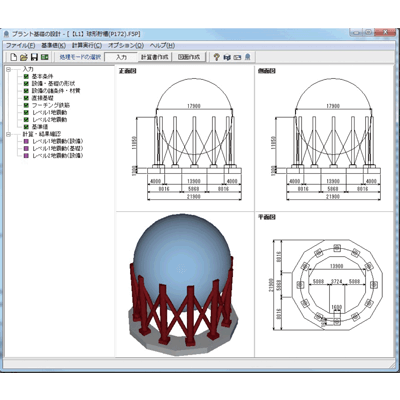Select the 図面作成 mode button
The height and width of the screenshot is (400, 400).
pyautogui.click(x=189, y=57)
